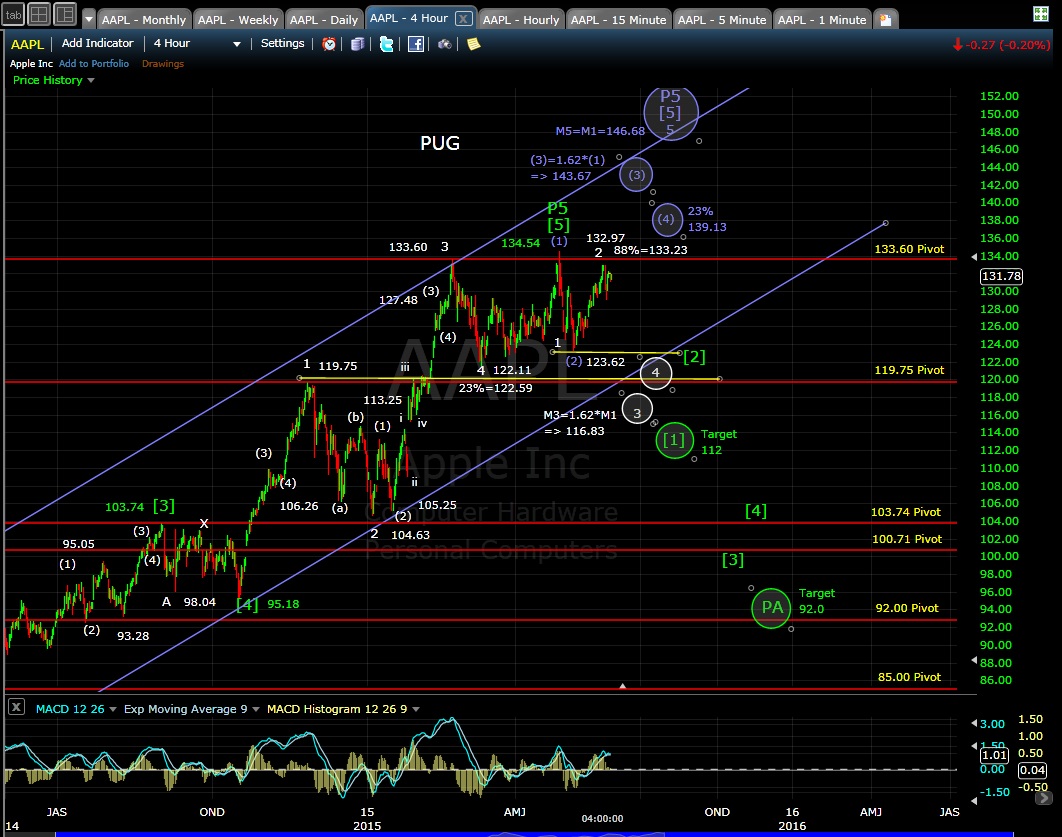Switch to AAPL - Daily tab

tap(324, 20)
